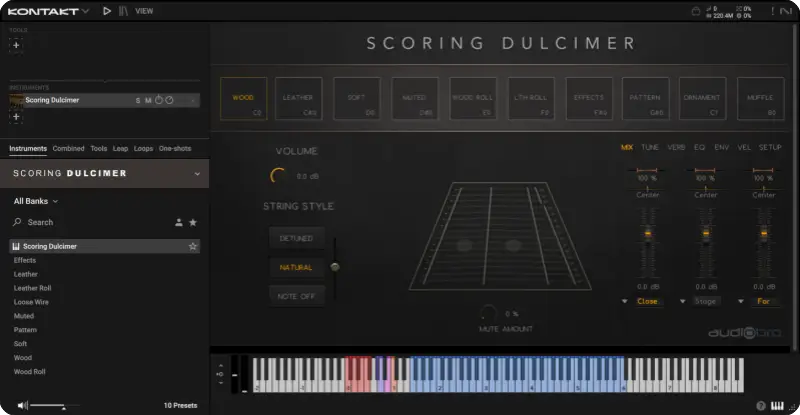Screen dimensions: 800x415
Task: Filter favorites with star icon
Action: [x=193, y=223]
